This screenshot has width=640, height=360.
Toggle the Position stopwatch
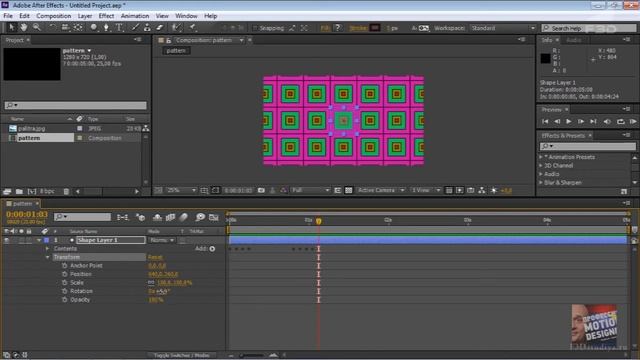64,274
